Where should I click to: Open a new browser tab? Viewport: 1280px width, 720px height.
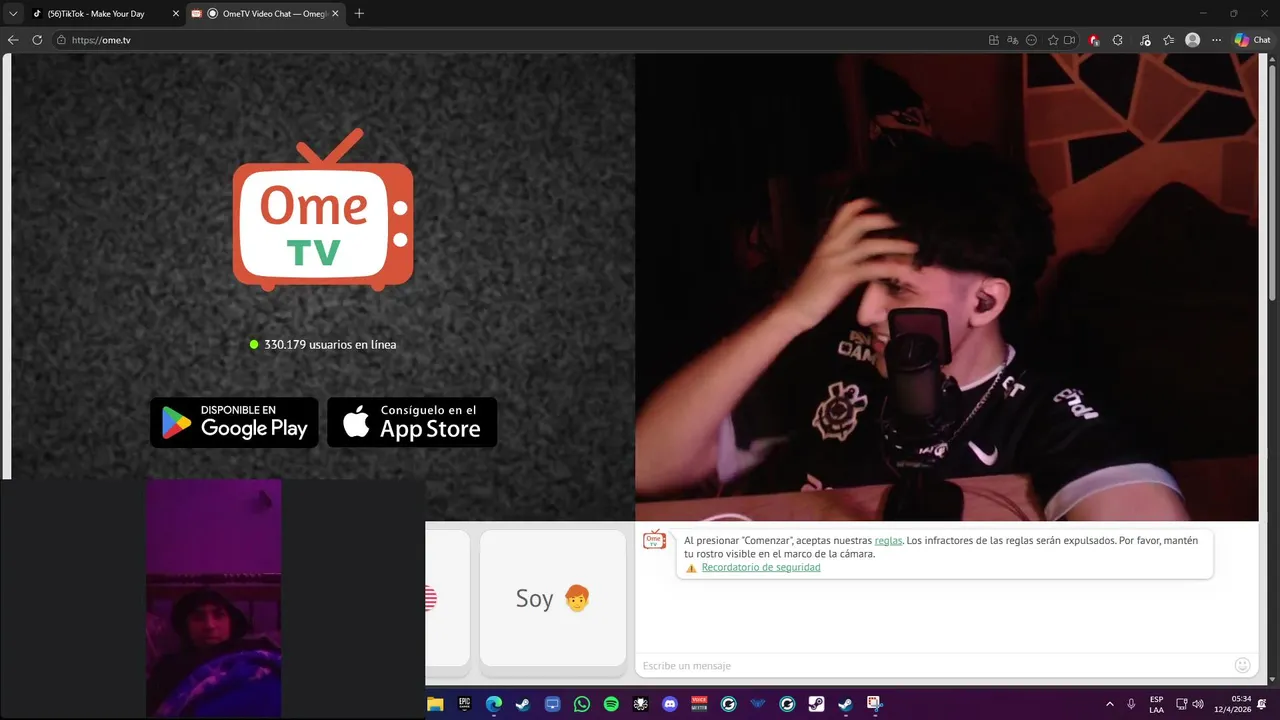pos(359,14)
